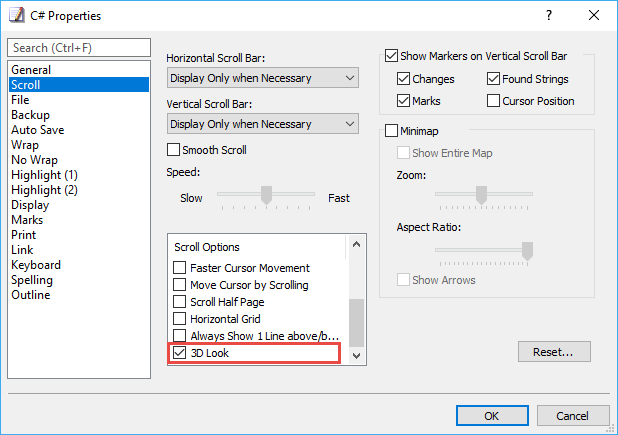Enable the Smooth Scroll checkbox
Viewport: 618px width, 435px height.
[x=173, y=150]
